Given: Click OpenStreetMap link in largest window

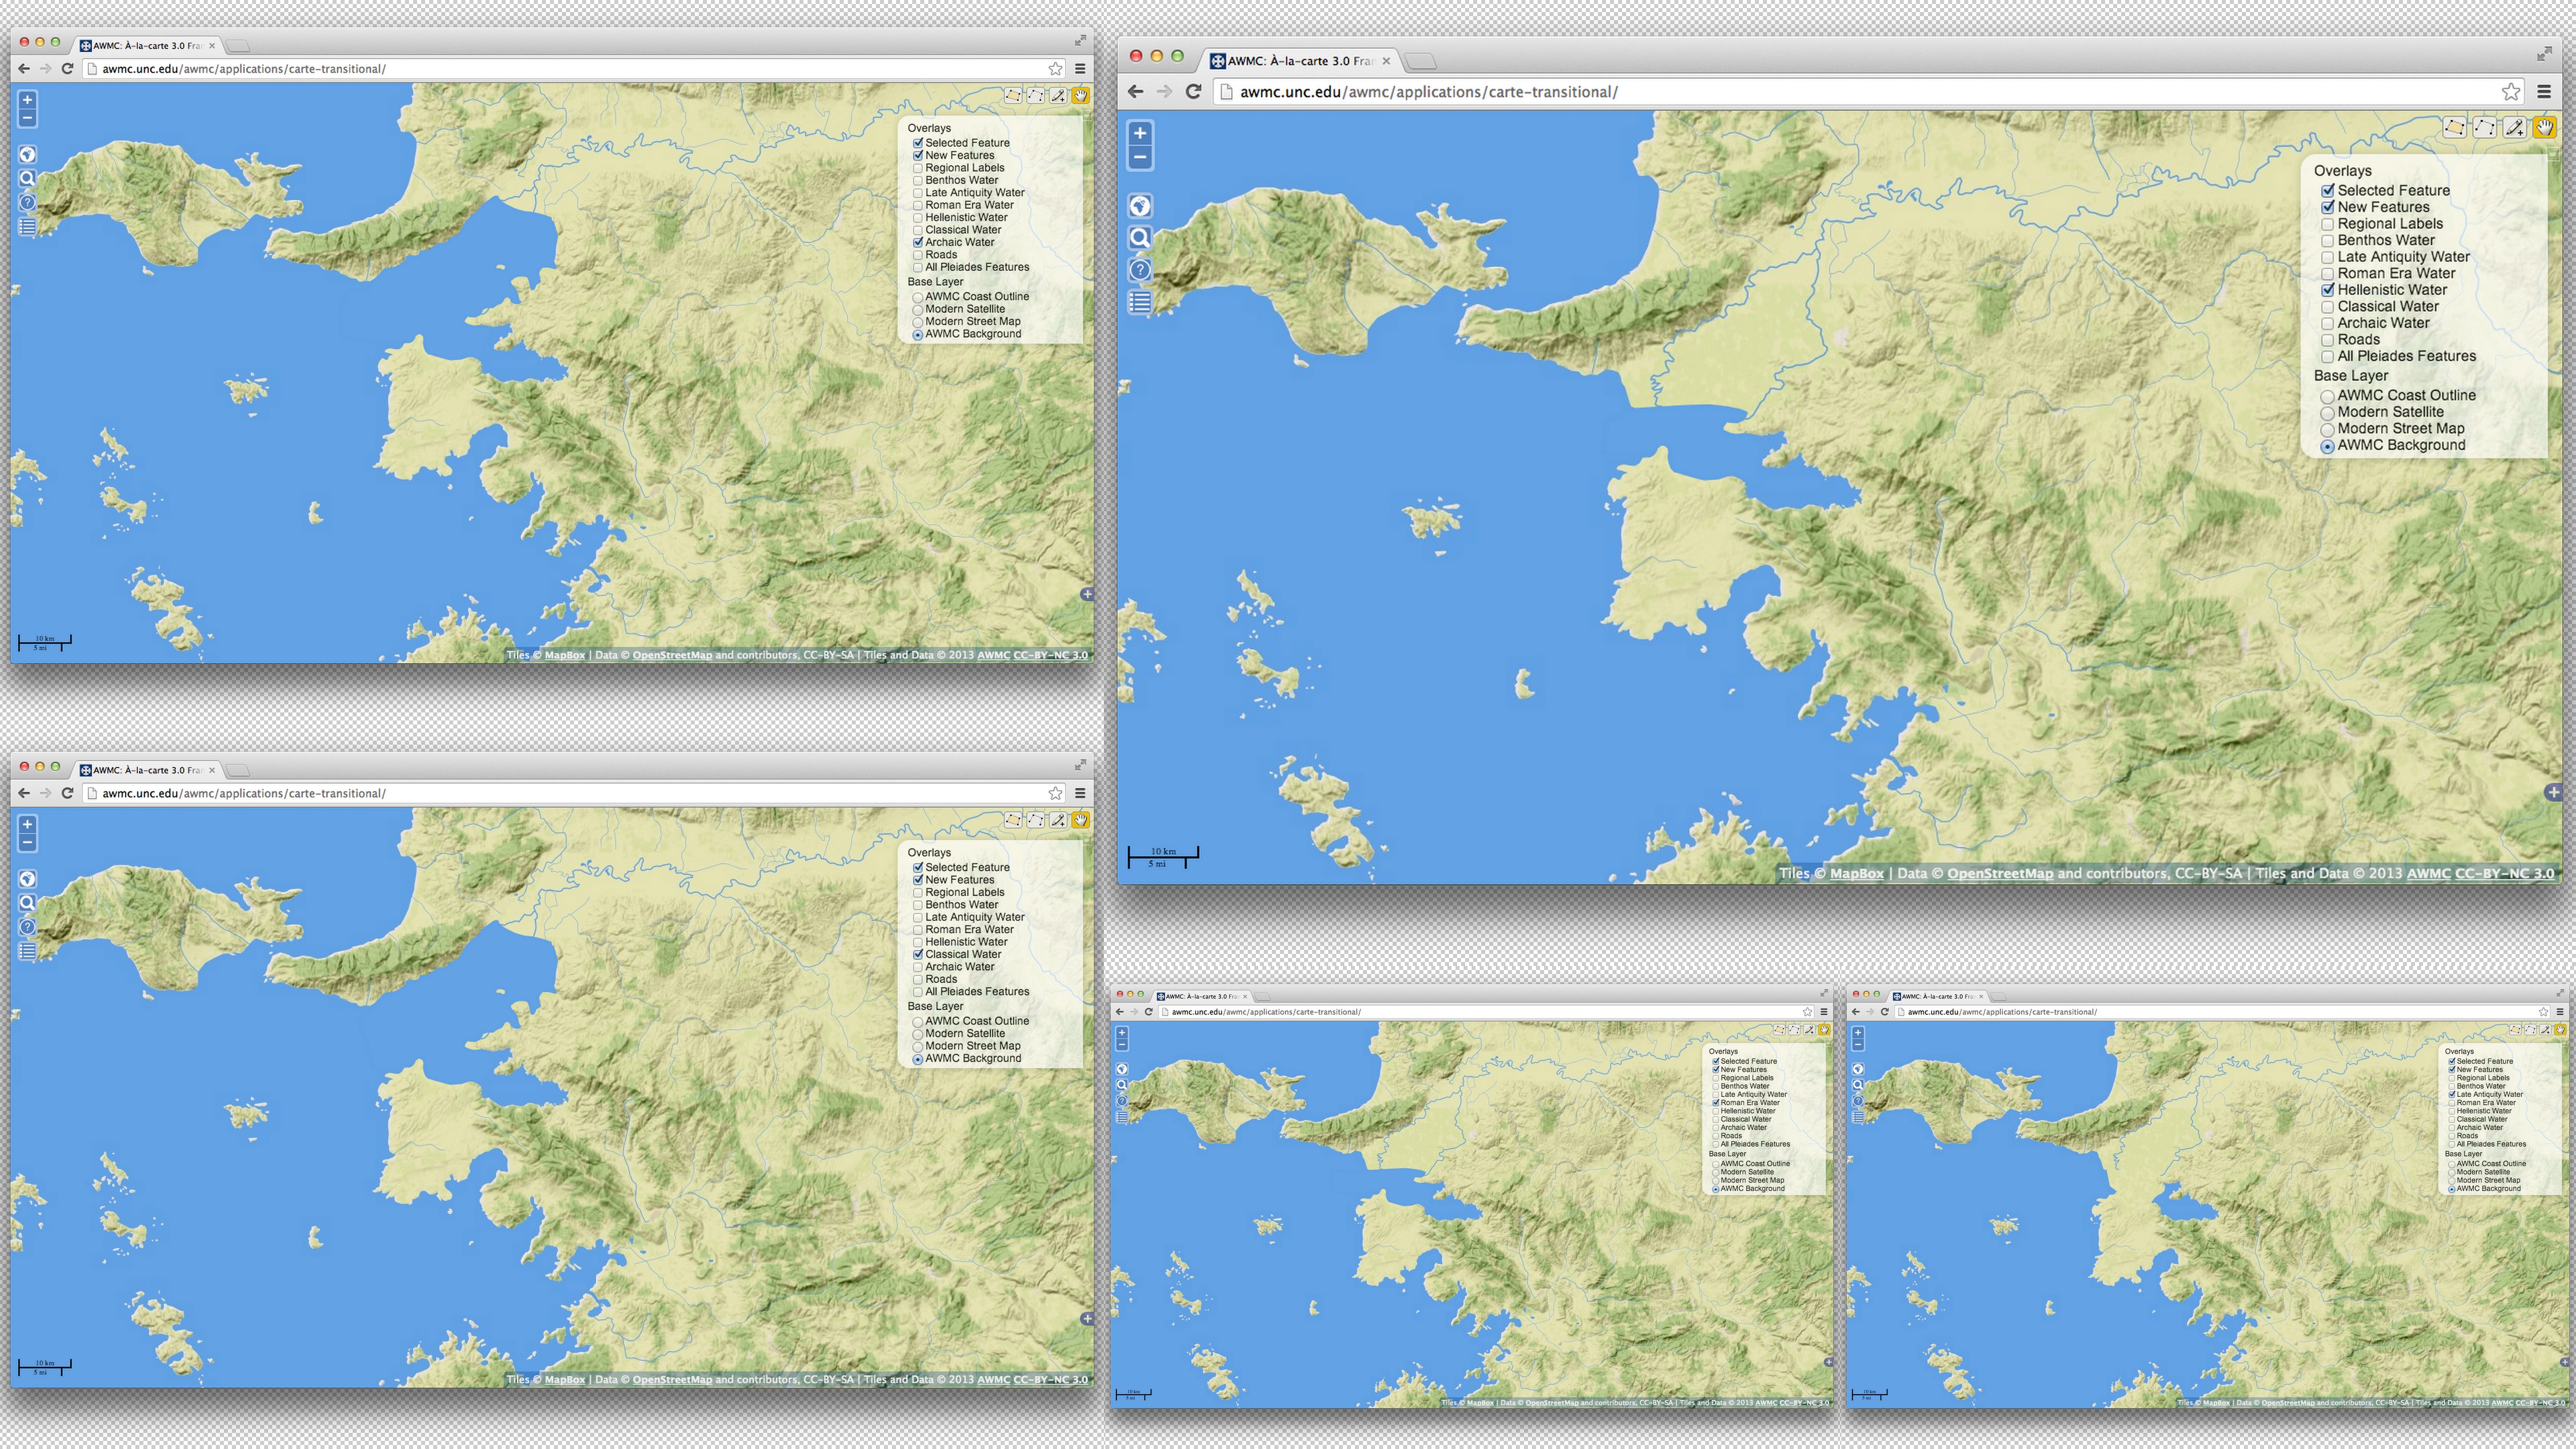Looking at the screenshot, I should pyautogui.click(x=1999, y=874).
